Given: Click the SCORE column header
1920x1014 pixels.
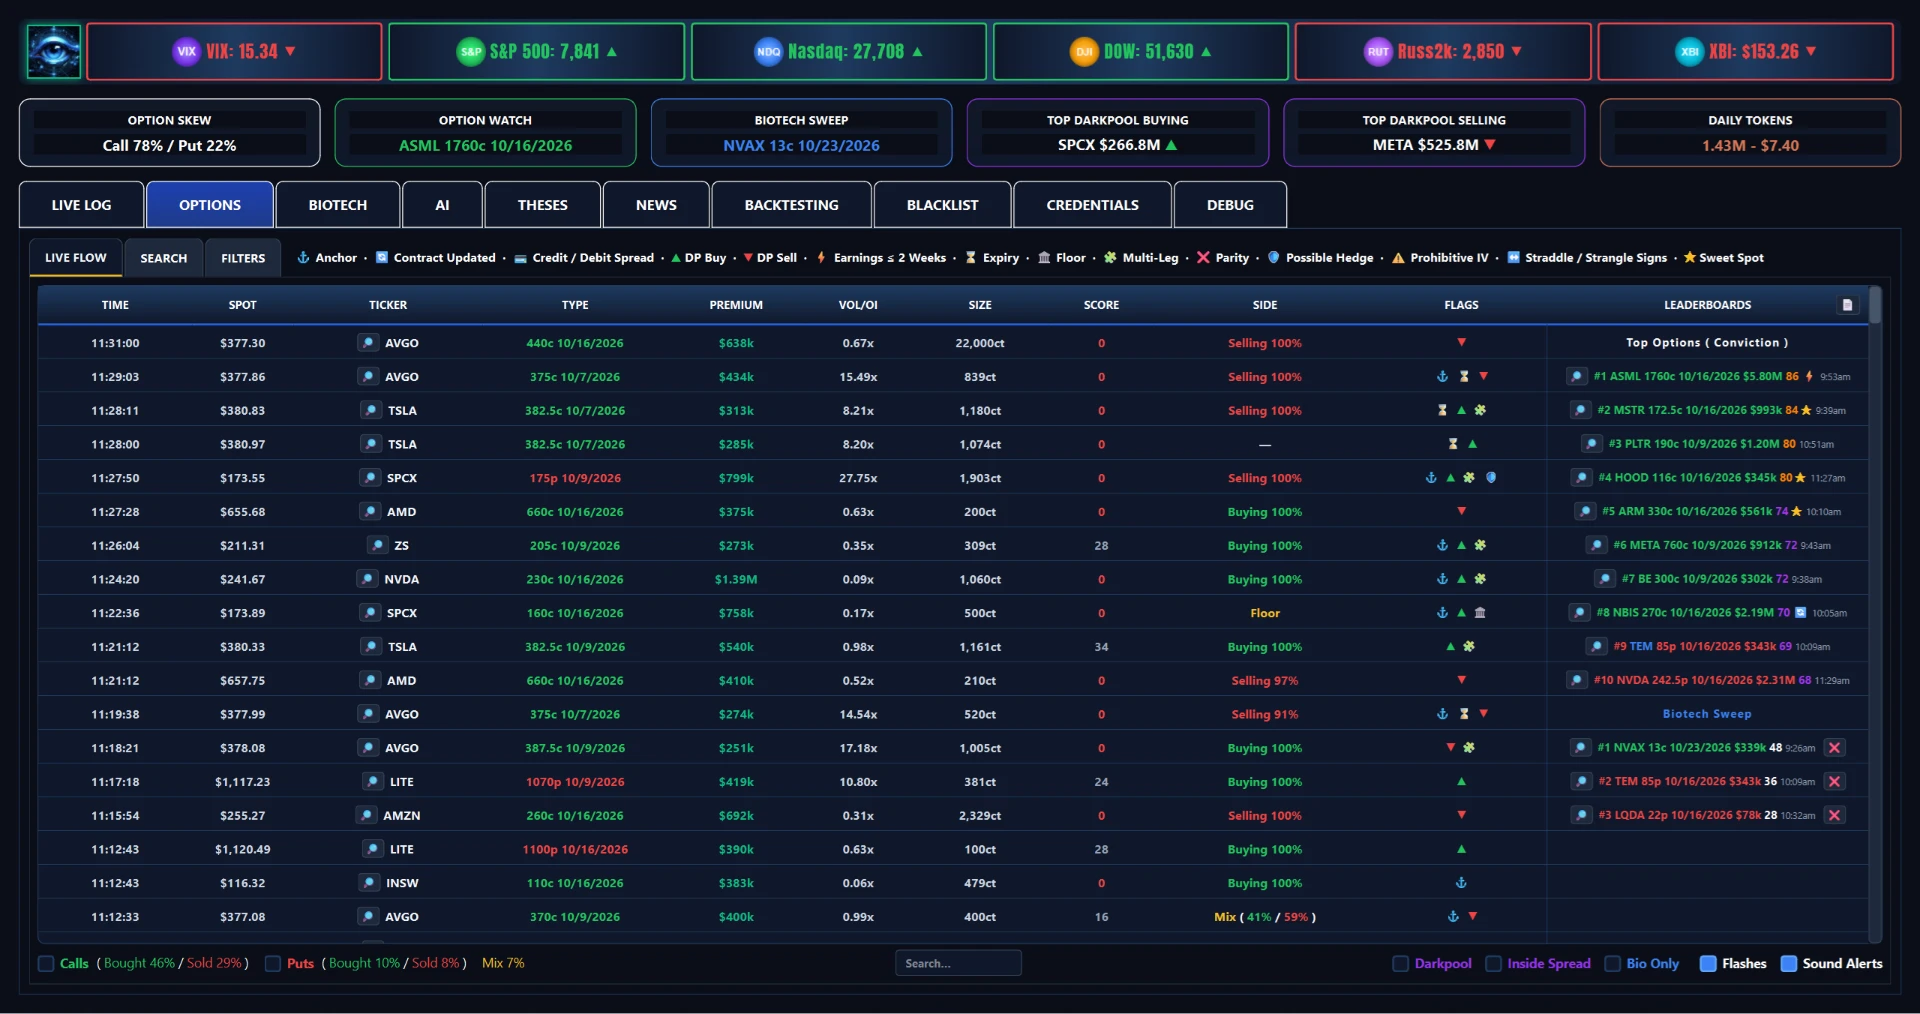Looking at the screenshot, I should pyautogui.click(x=1101, y=305).
